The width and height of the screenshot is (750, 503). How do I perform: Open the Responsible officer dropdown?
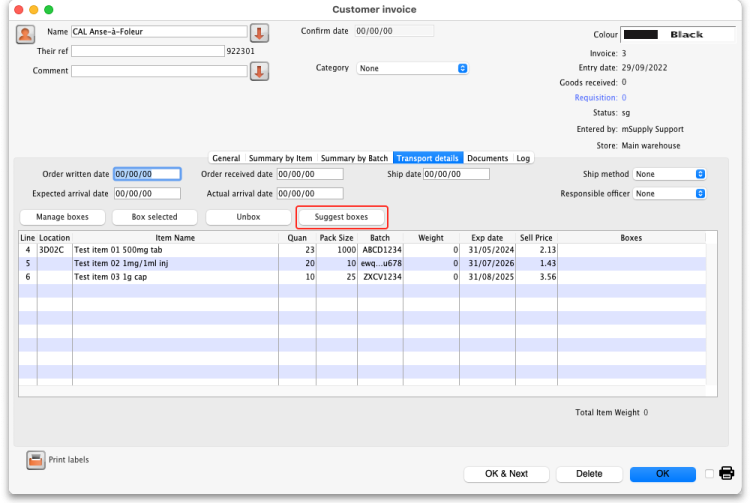(x=670, y=193)
